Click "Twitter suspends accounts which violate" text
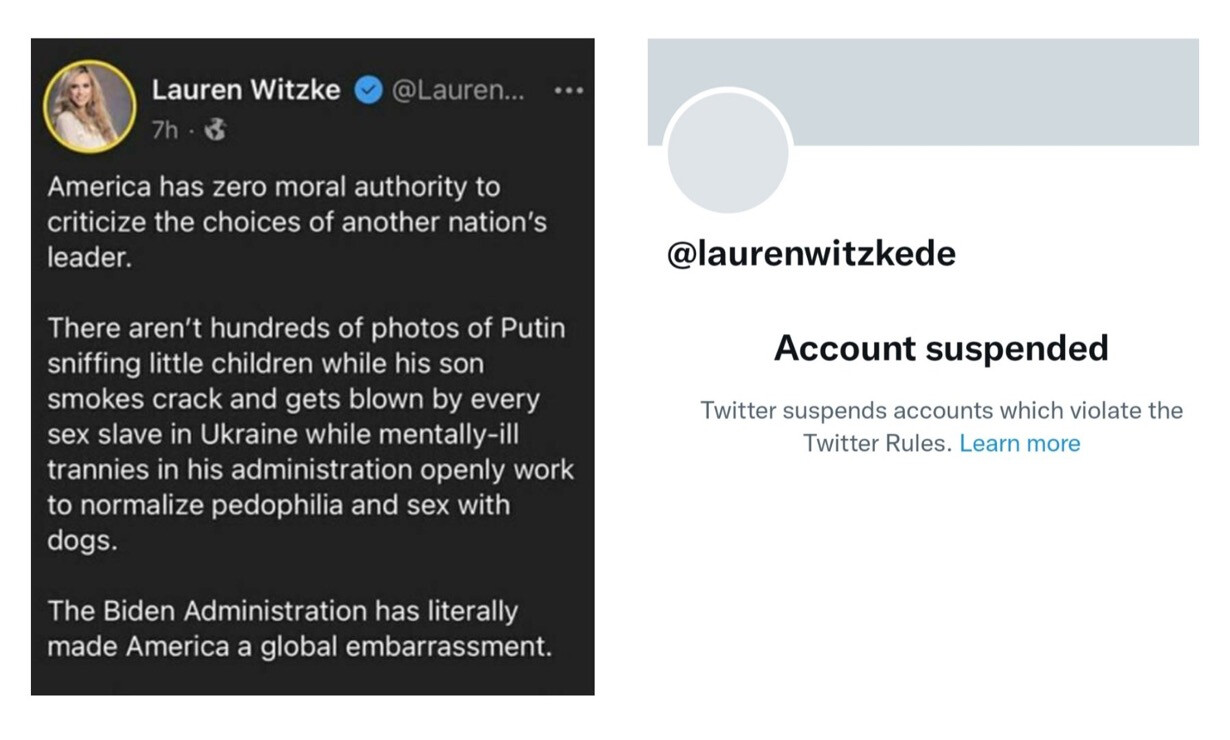Image resolution: width=1230 pixels, height=740 pixels. coord(941,410)
